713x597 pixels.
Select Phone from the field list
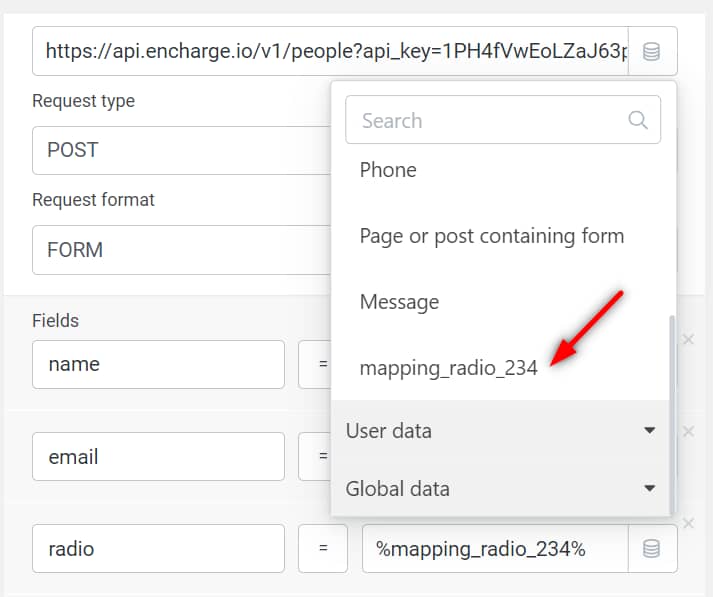(x=388, y=170)
